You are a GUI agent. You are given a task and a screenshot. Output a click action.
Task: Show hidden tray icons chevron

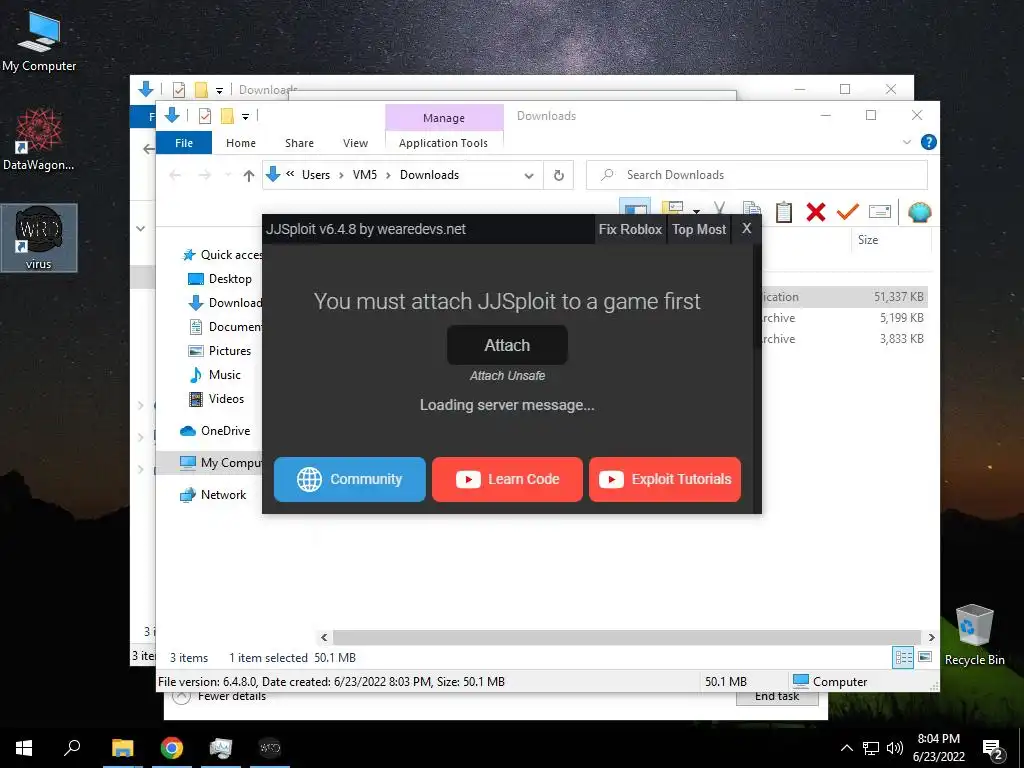(846, 748)
